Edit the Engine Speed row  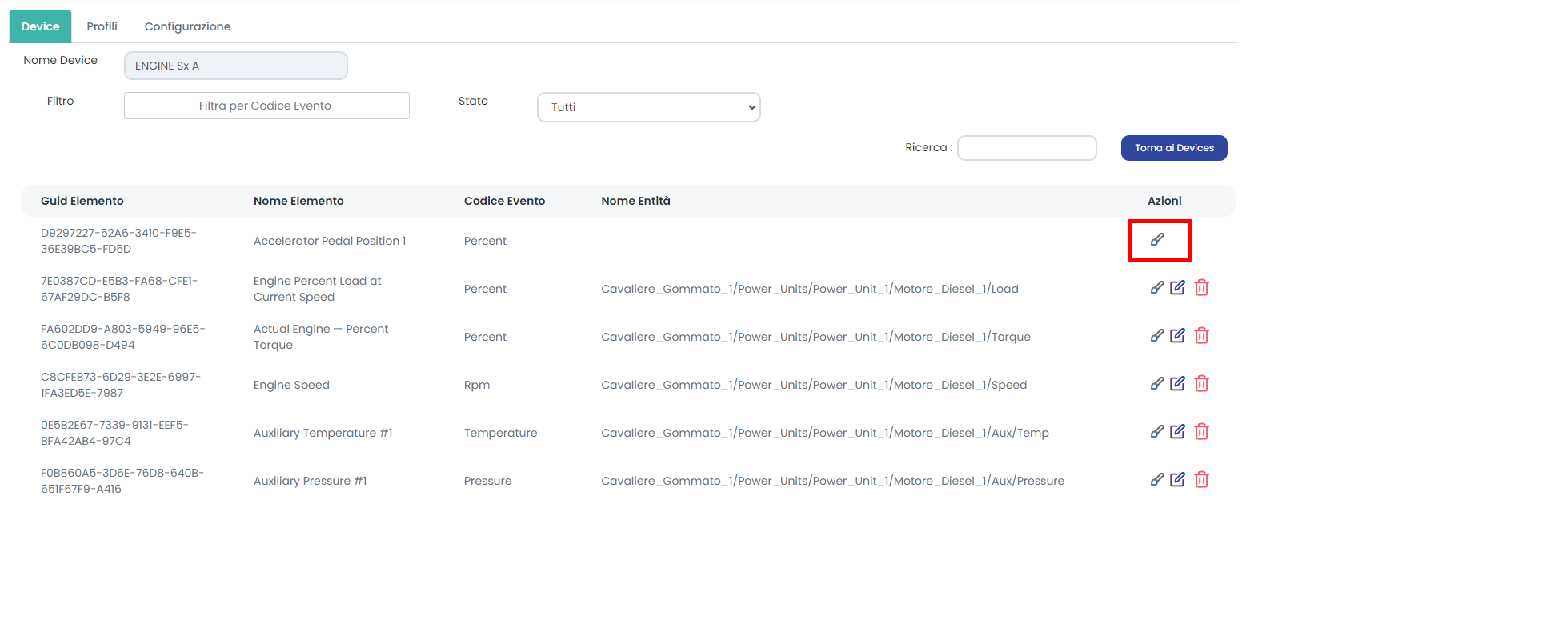tap(1178, 384)
